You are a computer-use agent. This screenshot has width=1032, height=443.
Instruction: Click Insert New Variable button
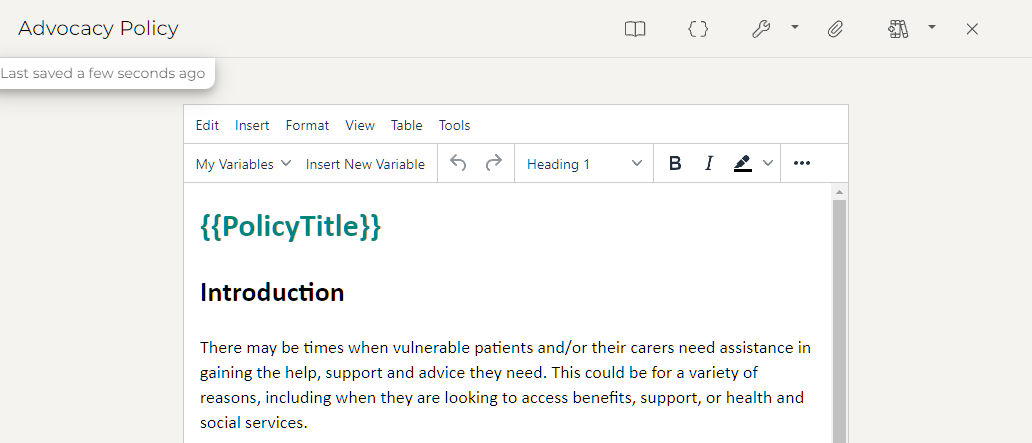tap(365, 164)
